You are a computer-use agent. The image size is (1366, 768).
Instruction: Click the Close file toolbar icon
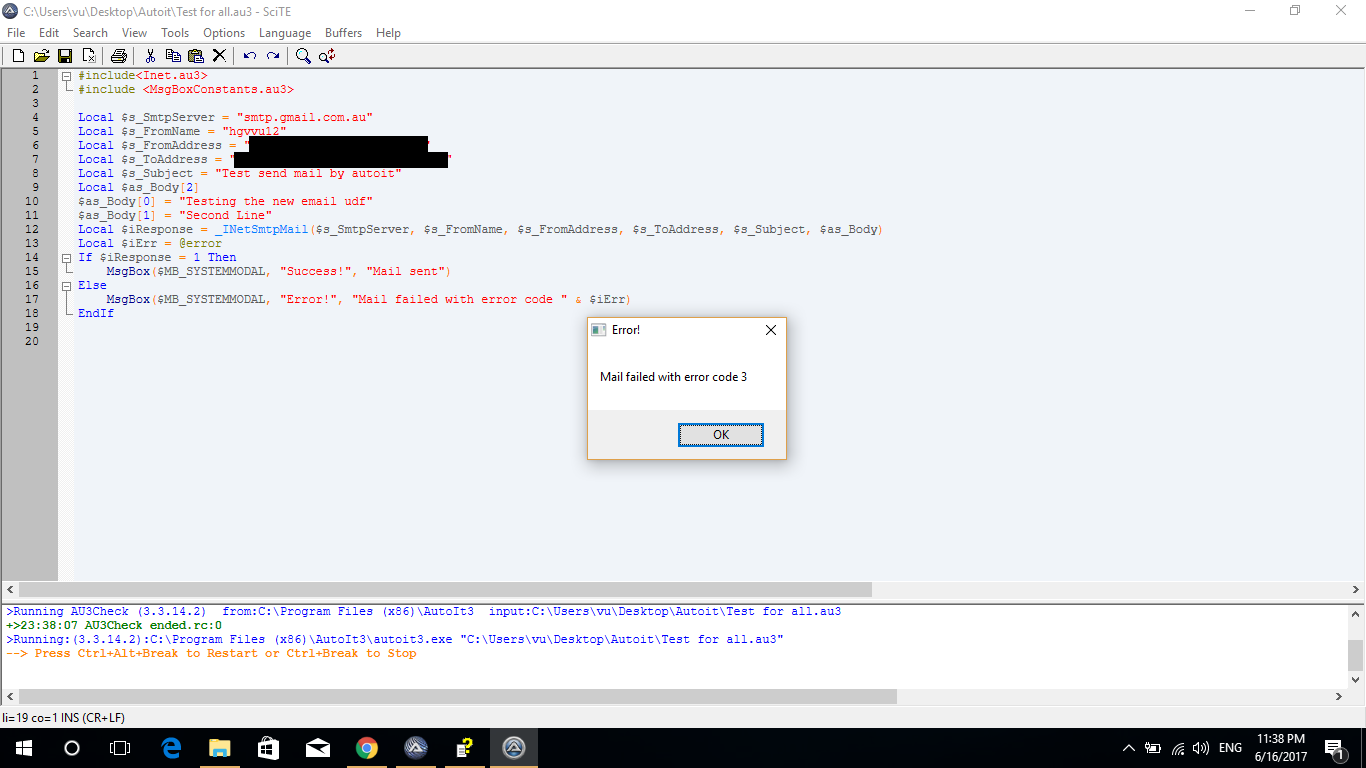pyautogui.click(x=89, y=56)
